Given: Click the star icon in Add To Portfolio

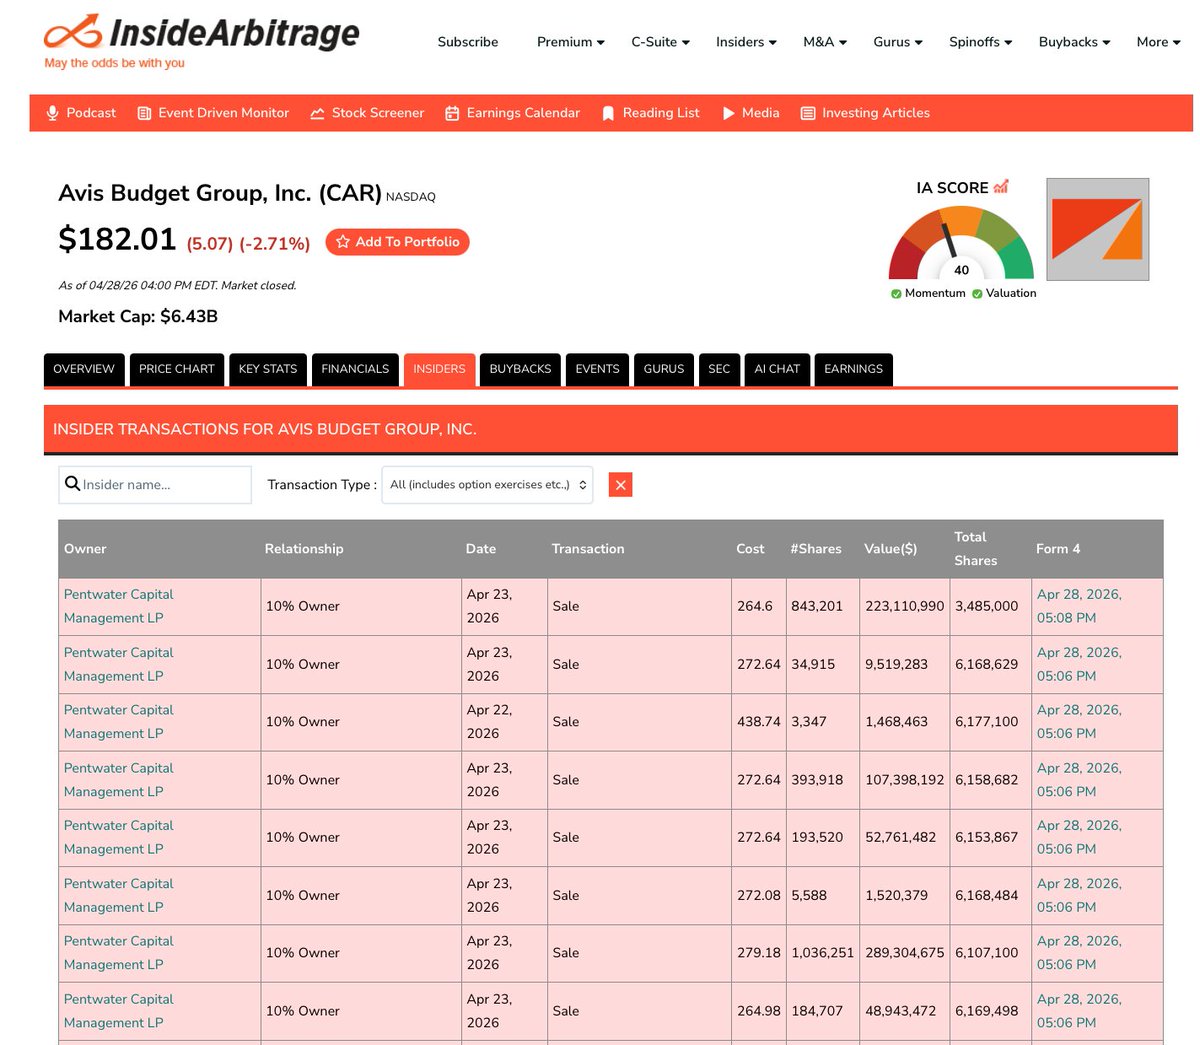Looking at the screenshot, I should [343, 242].
